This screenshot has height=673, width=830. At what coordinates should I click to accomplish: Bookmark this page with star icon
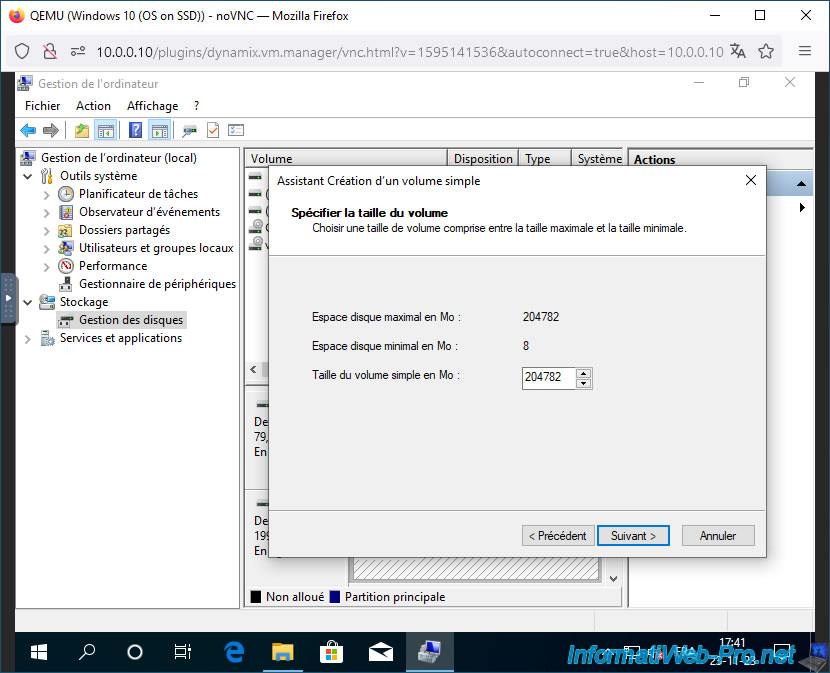pyautogui.click(x=766, y=51)
